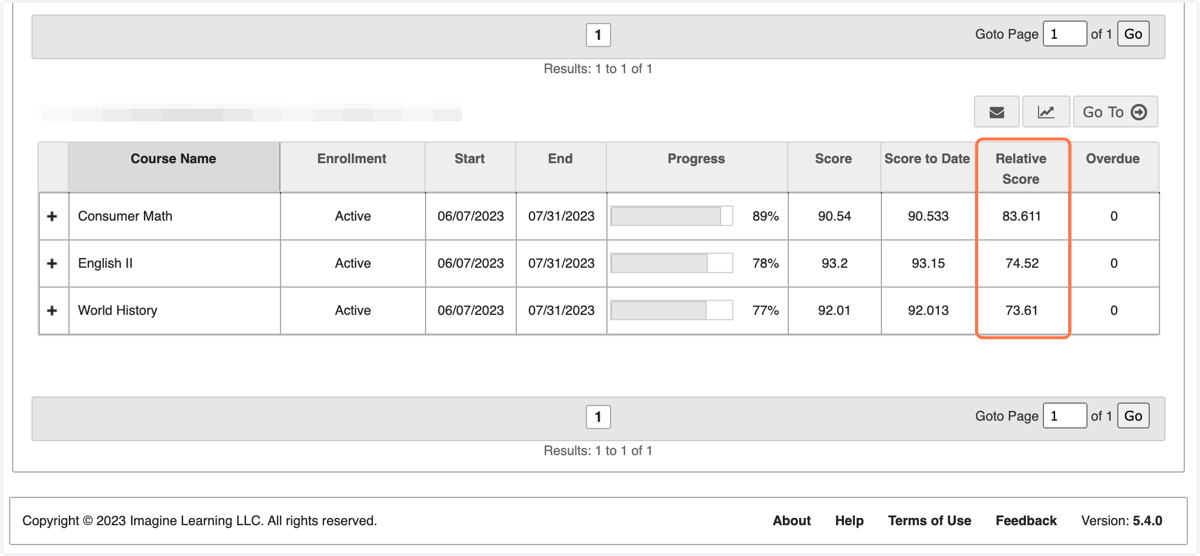The width and height of the screenshot is (1200, 556).
Task: Click World History relative score 73.61
Action: tap(1021, 310)
